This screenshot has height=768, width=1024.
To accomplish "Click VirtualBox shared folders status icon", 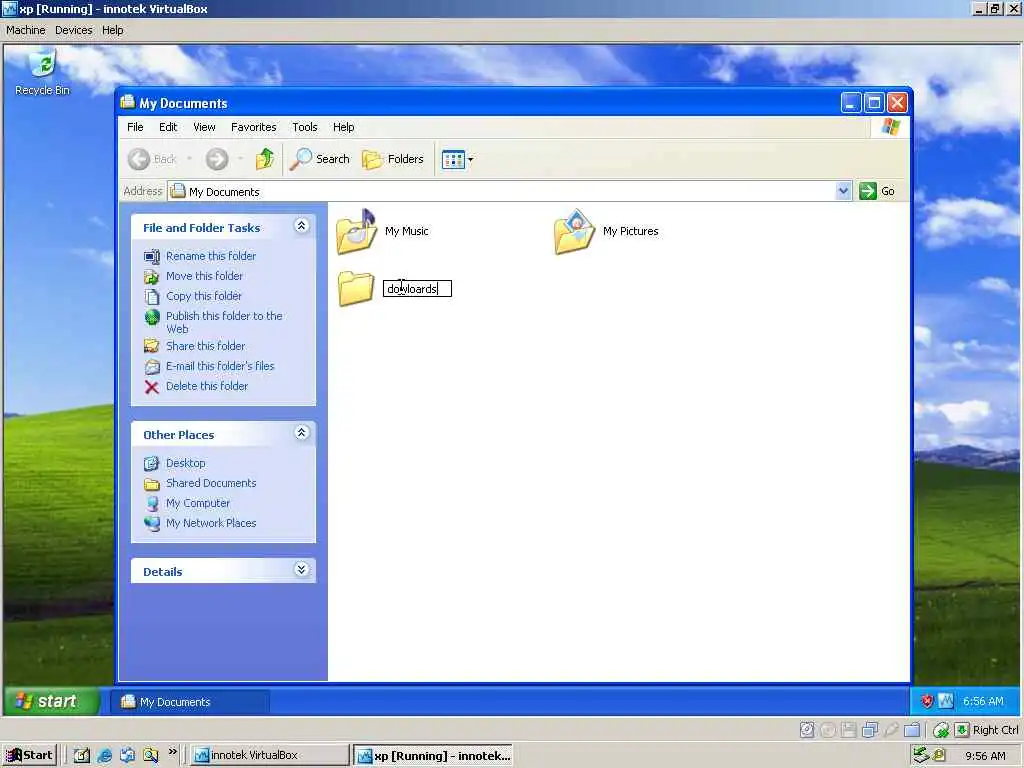I will [912, 729].
